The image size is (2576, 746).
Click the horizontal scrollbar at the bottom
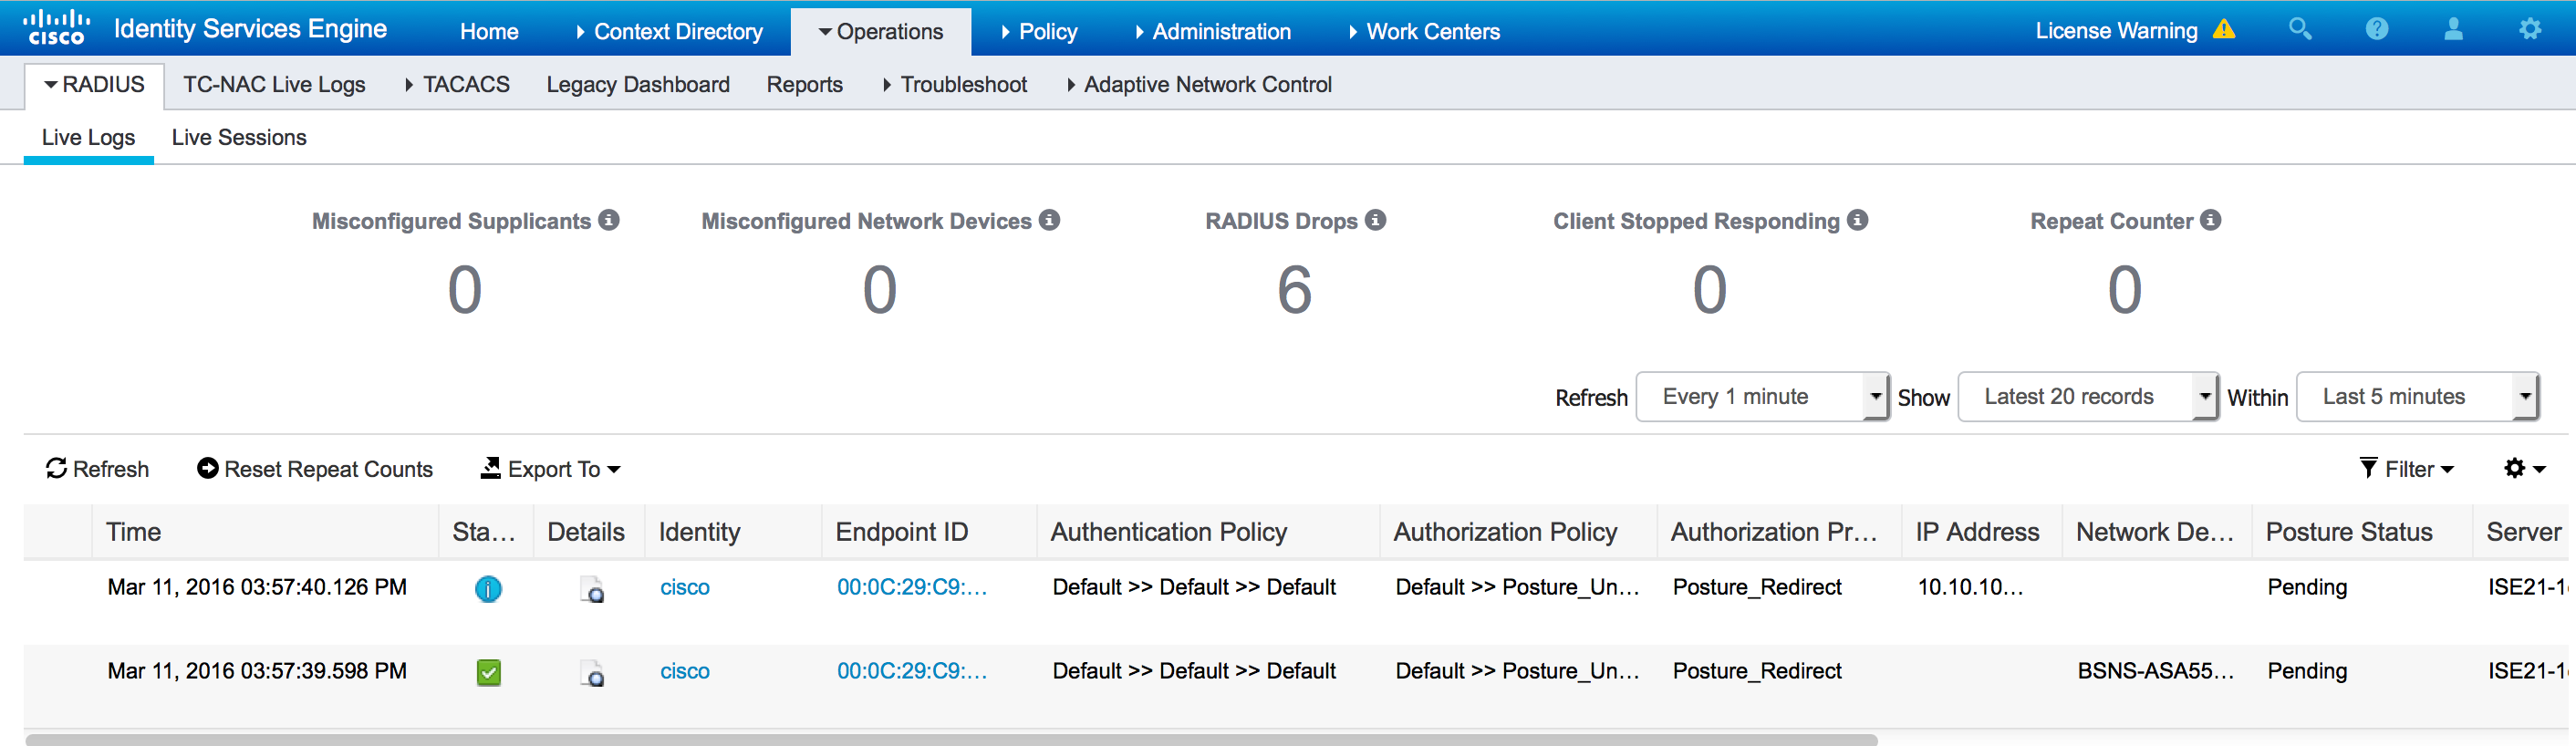pos(950,740)
